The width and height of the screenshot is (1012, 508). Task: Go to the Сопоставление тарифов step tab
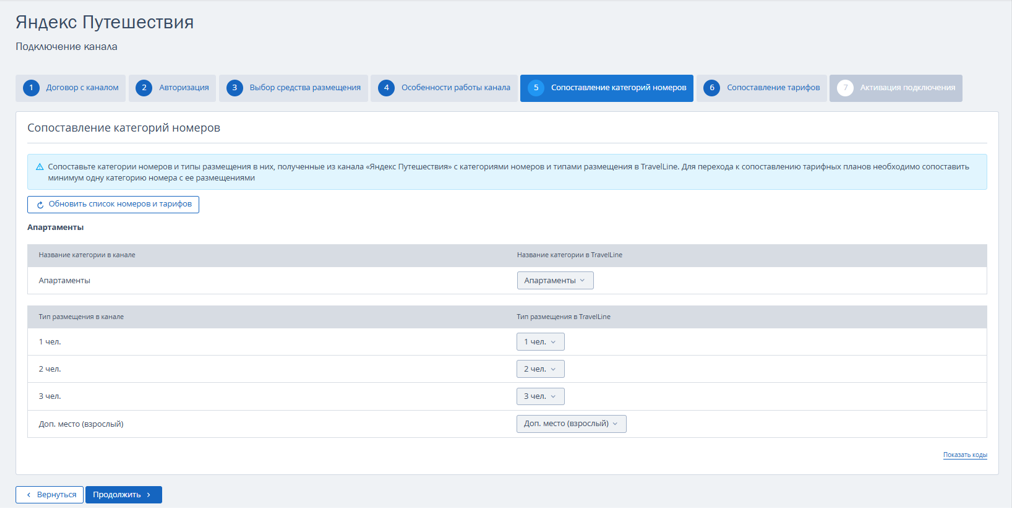[x=762, y=88]
